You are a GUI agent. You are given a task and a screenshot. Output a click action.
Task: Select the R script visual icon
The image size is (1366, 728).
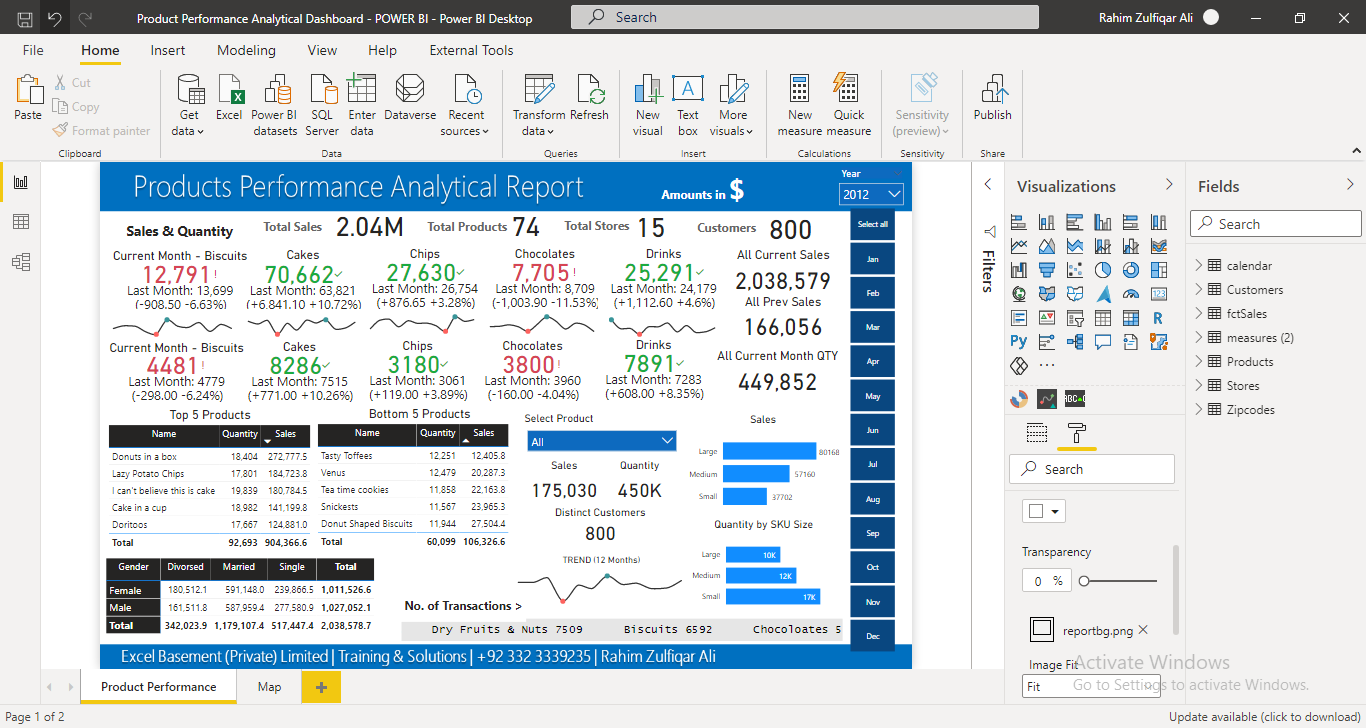[x=1158, y=320]
